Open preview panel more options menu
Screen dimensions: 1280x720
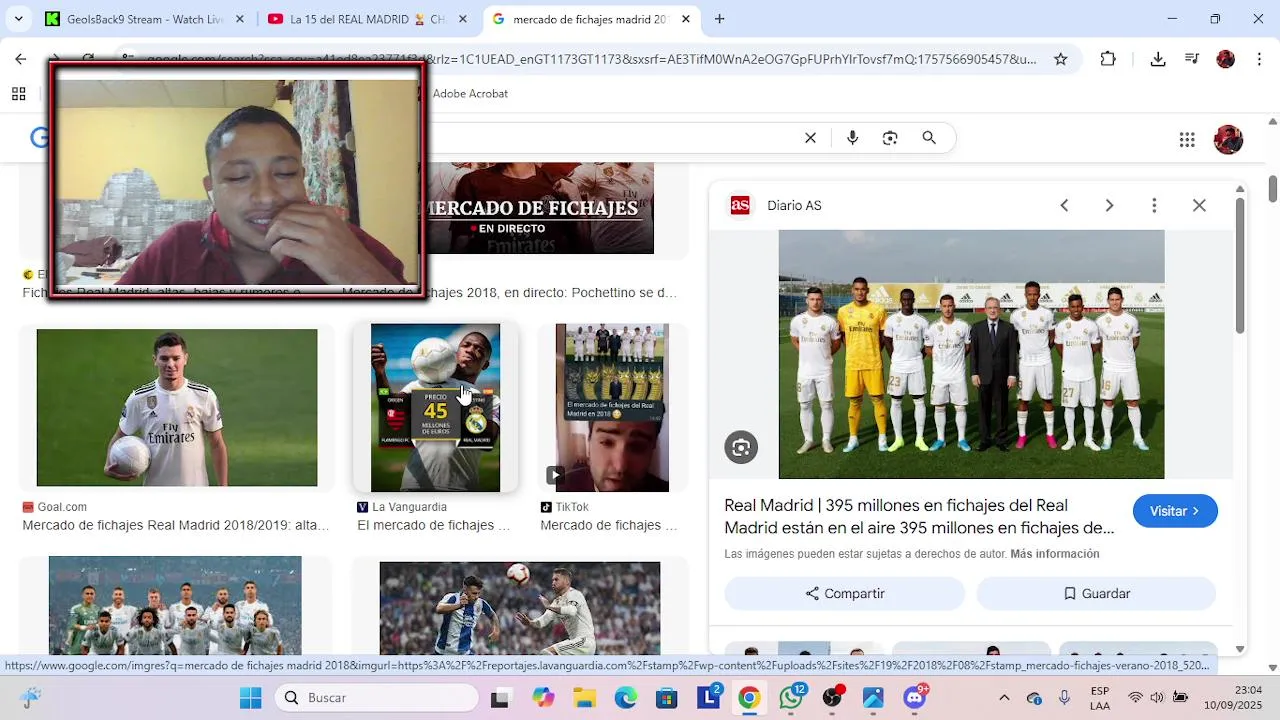coord(1154,205)
